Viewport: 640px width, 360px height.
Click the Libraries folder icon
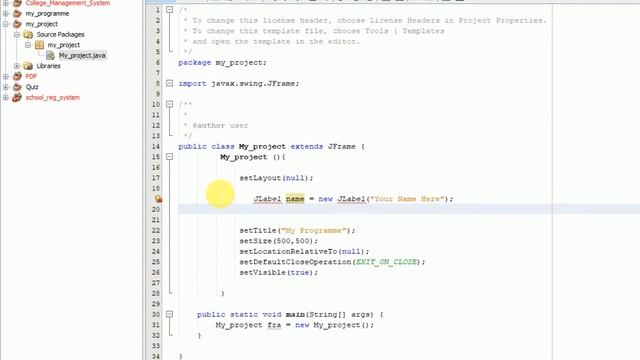coord(28,66)
